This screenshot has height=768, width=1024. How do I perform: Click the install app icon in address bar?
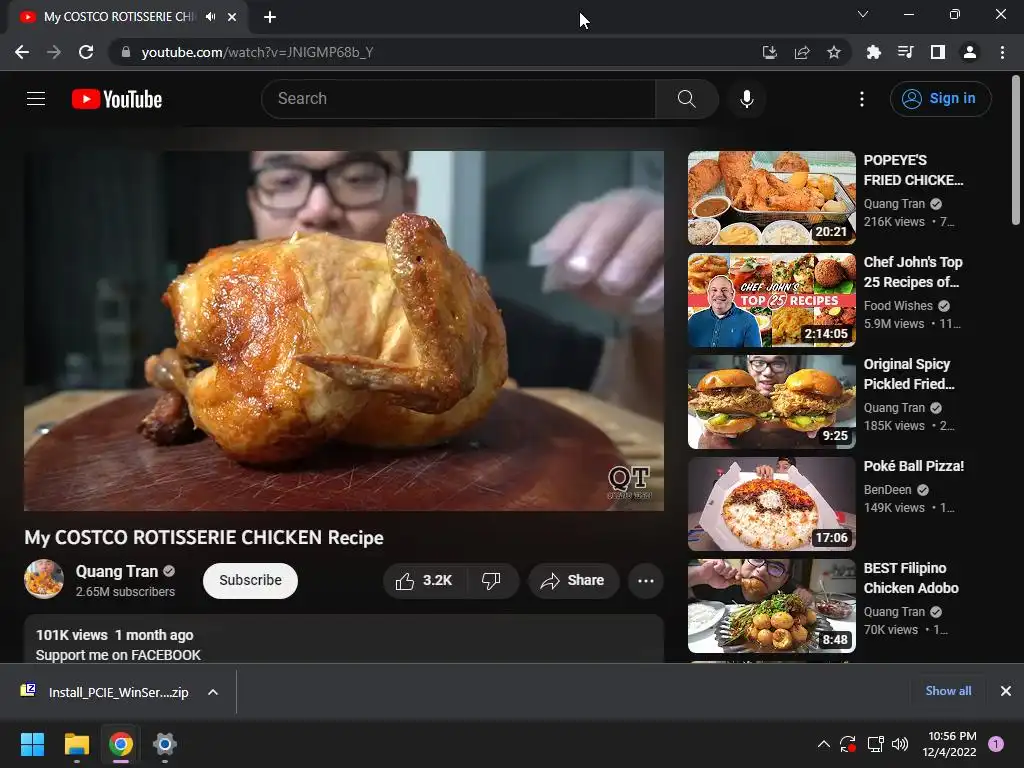click(x=770, y=52)
